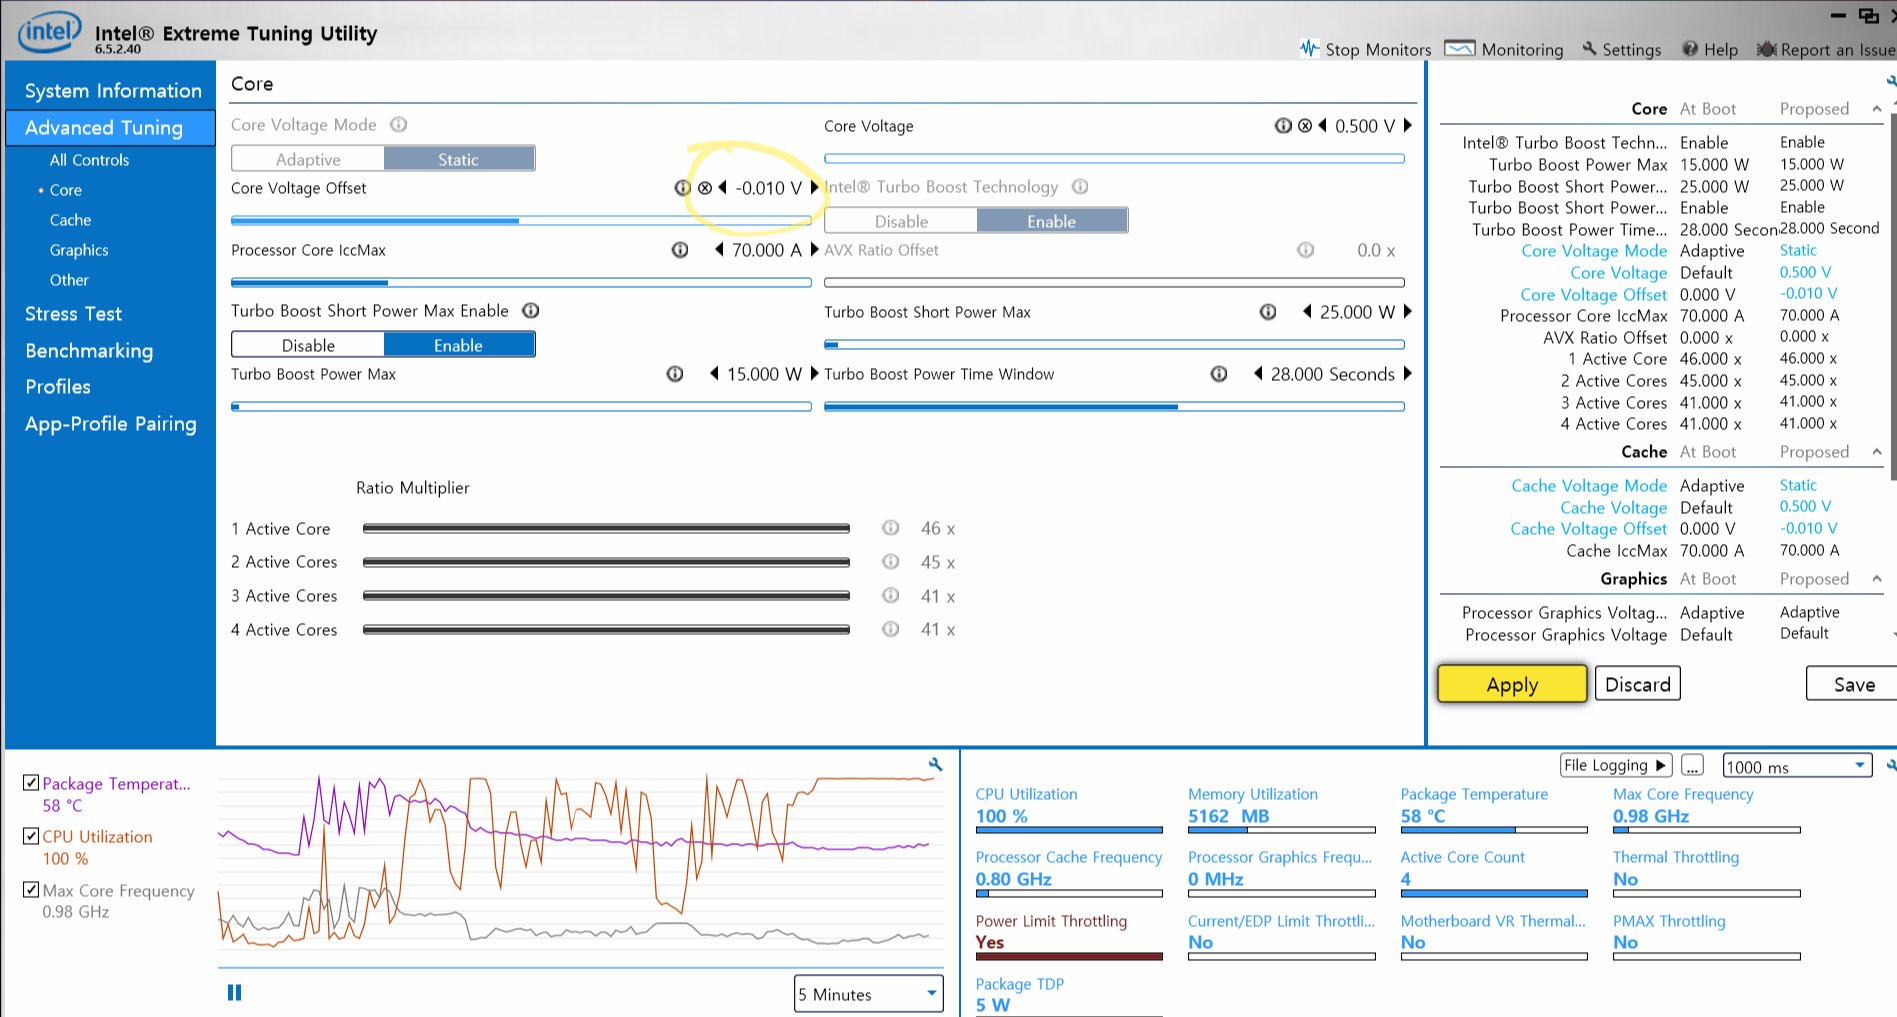Click the Monitoring screen icon
Screen dimensions: 1897x1017
click(1460, 48)
